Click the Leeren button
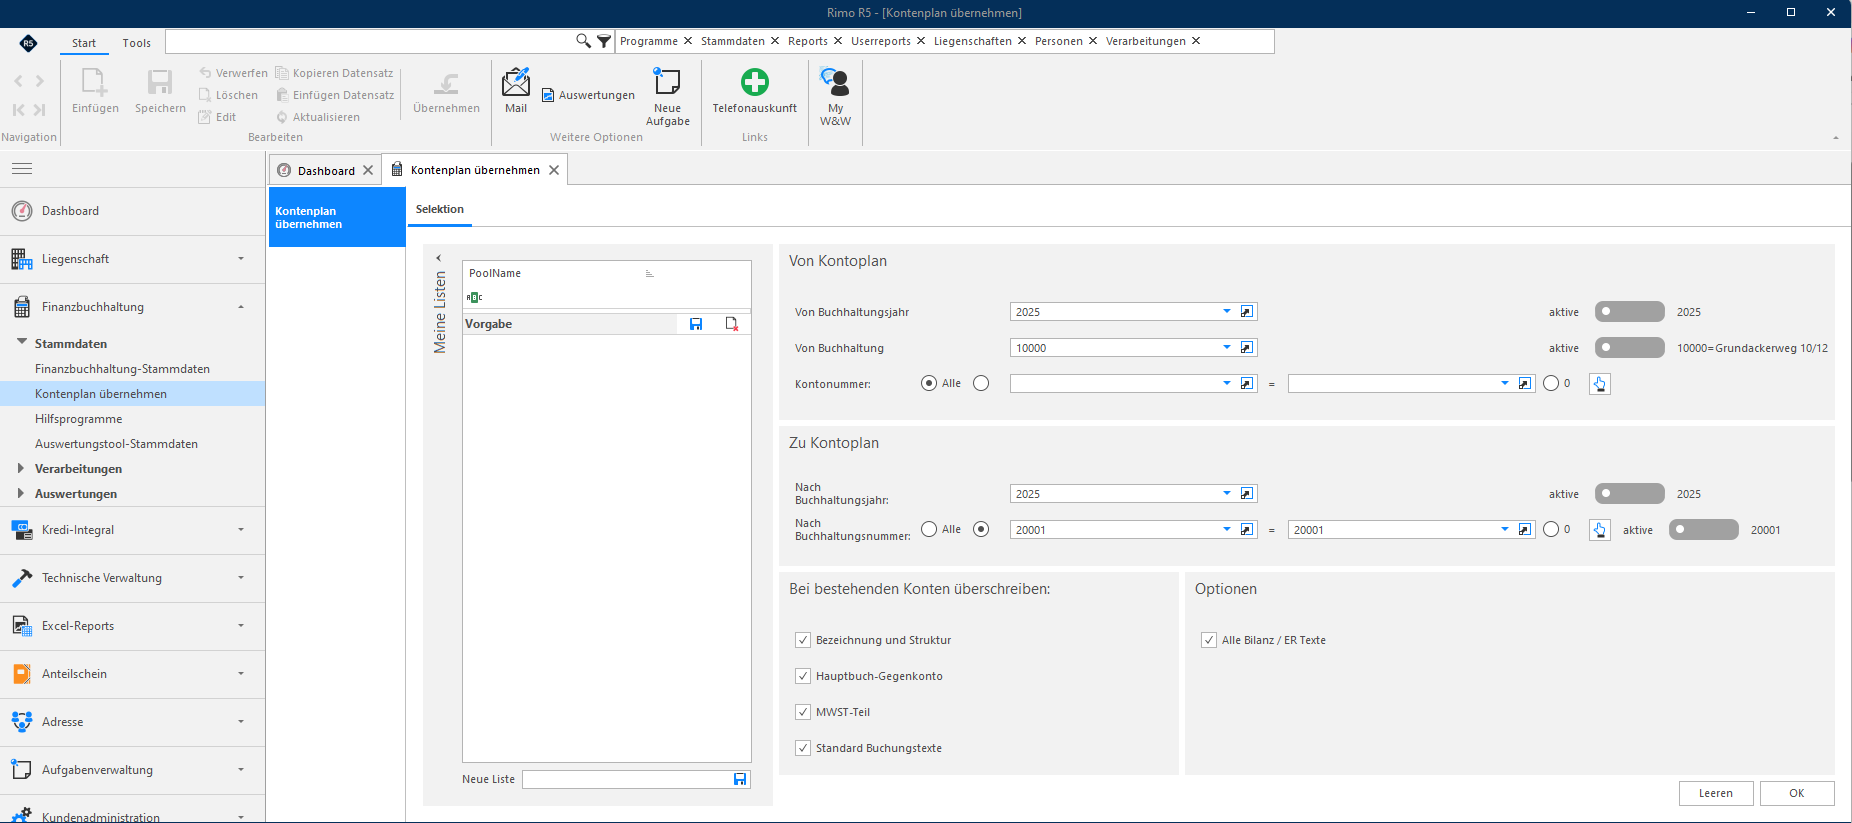Viewport: 1852px width, 823px height. [x=1716, y=793]
